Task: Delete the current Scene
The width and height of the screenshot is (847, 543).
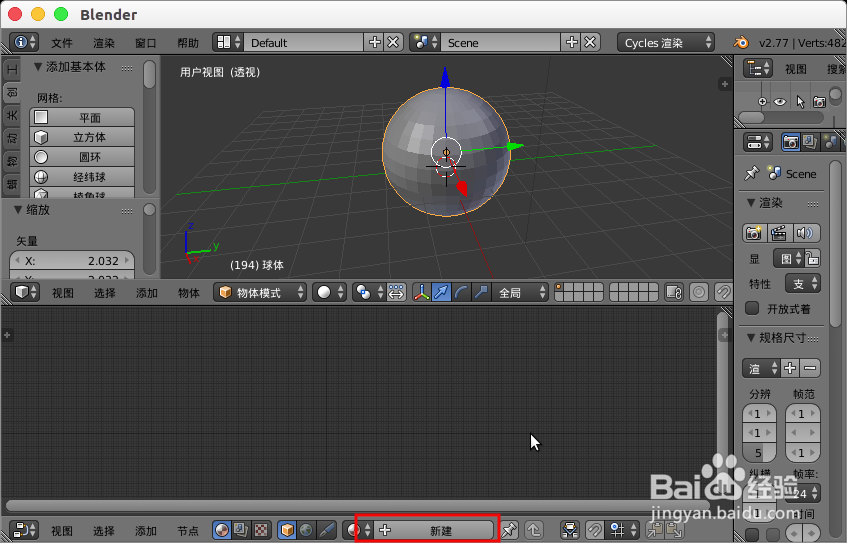Action: point(590,42)
